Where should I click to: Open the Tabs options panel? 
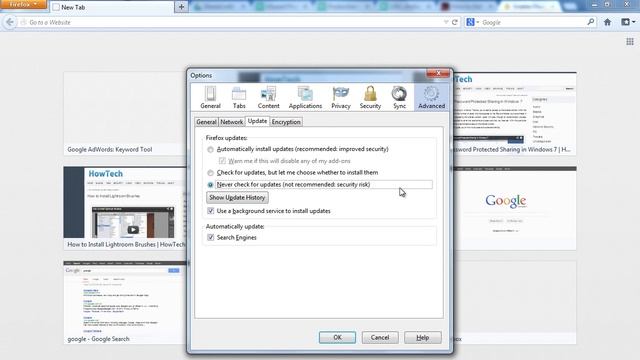239,97
